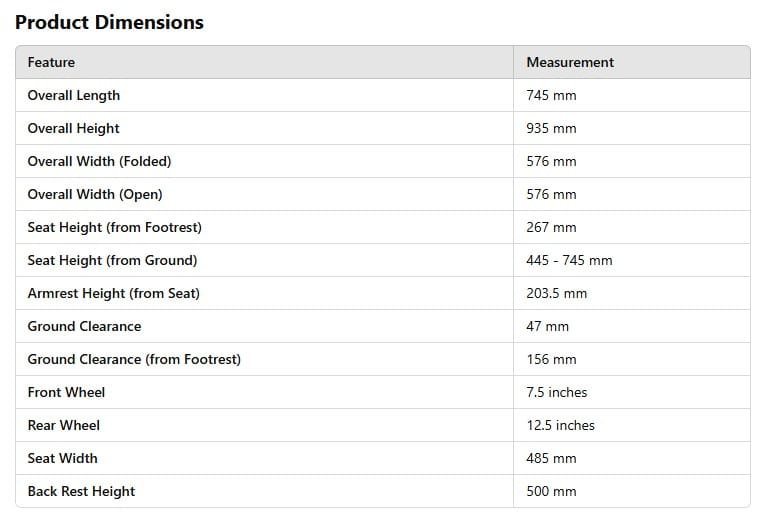This screenshot has height=516, width=766.
Task: Click the Overall Length row label
Action: [73, 95]
